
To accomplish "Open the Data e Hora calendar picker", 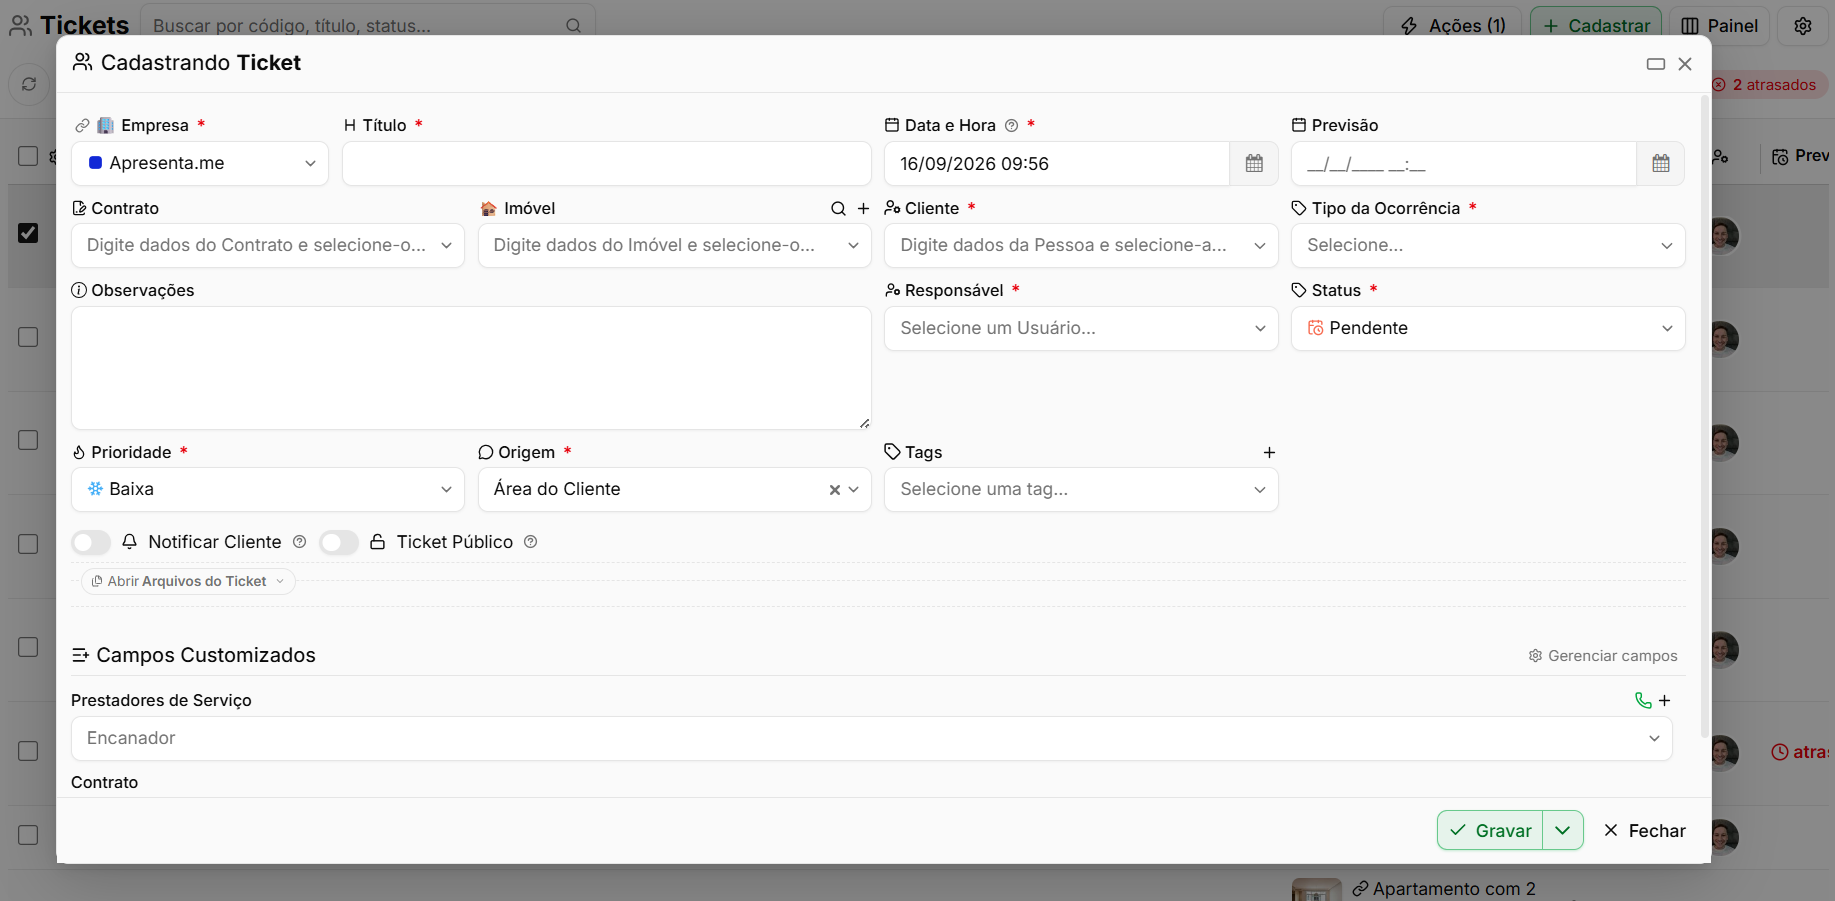I will point(1254,164).
